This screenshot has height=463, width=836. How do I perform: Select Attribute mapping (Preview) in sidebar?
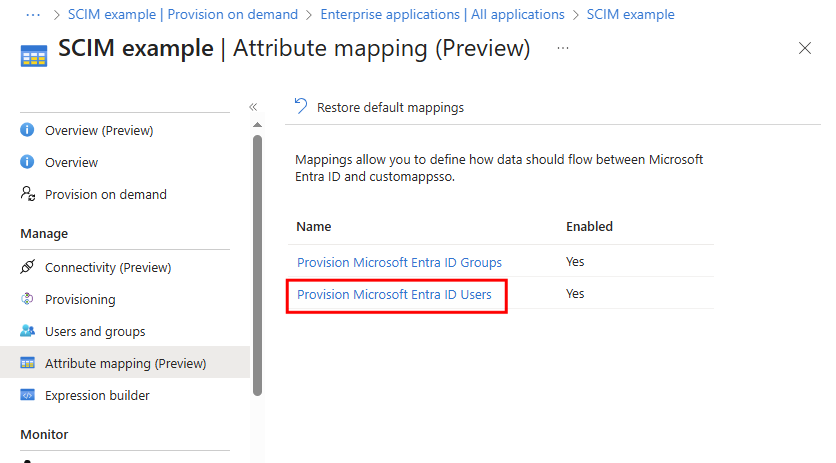tap(125, 364)
